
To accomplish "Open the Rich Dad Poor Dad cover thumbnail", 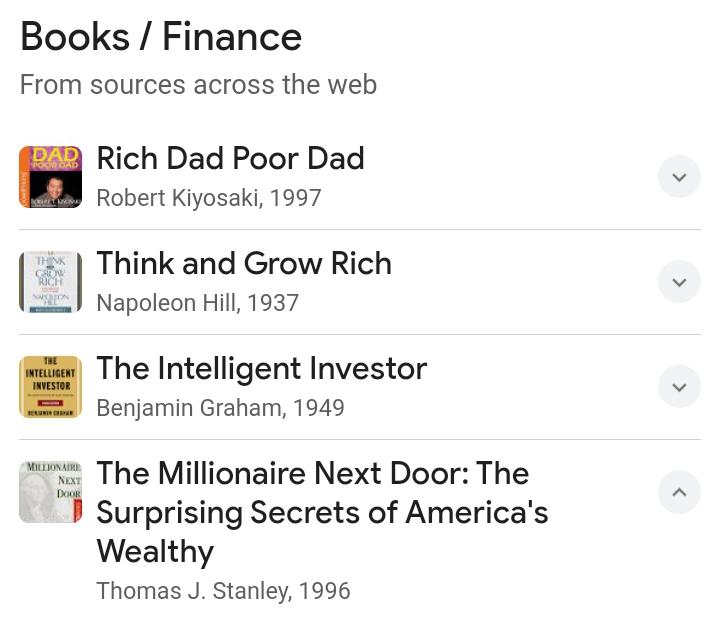I will (51, 177).
